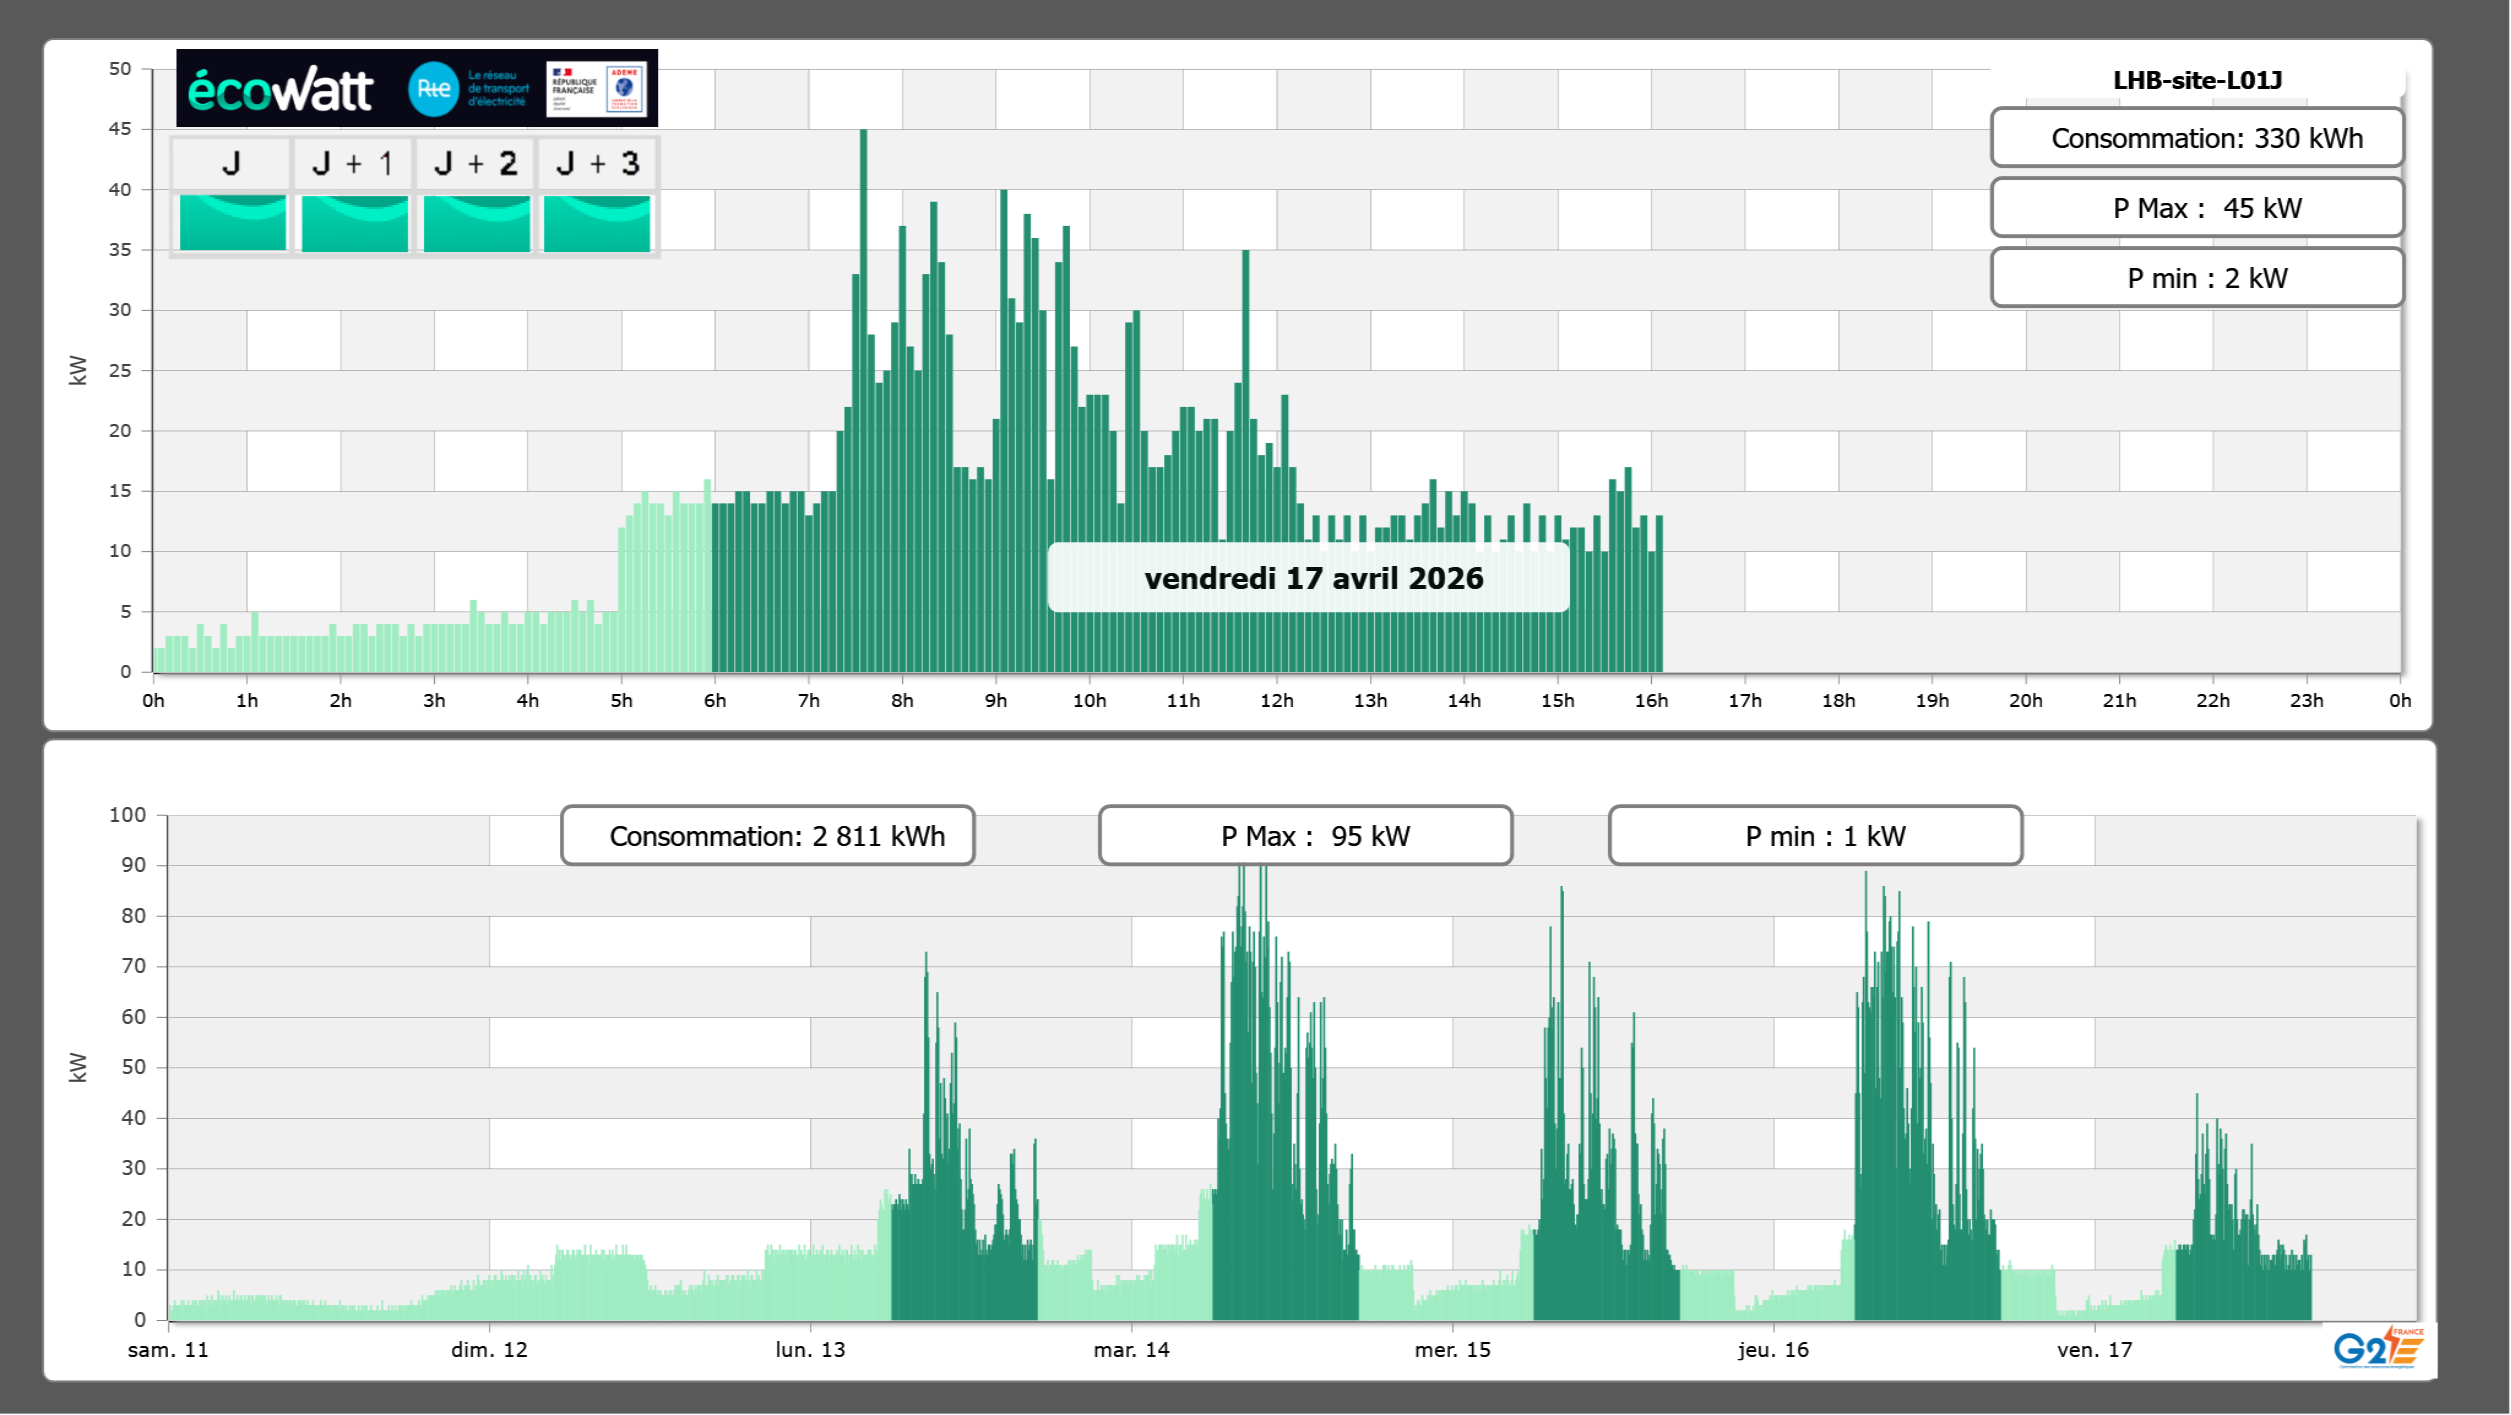Click the P Max : 45 kW box

pos(2197,208)
